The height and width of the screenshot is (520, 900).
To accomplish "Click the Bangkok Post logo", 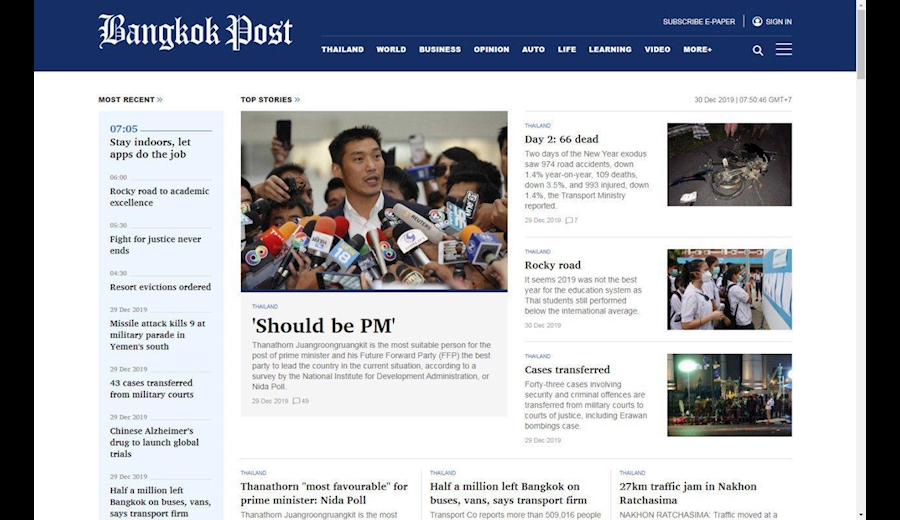I will click(195, 32).
